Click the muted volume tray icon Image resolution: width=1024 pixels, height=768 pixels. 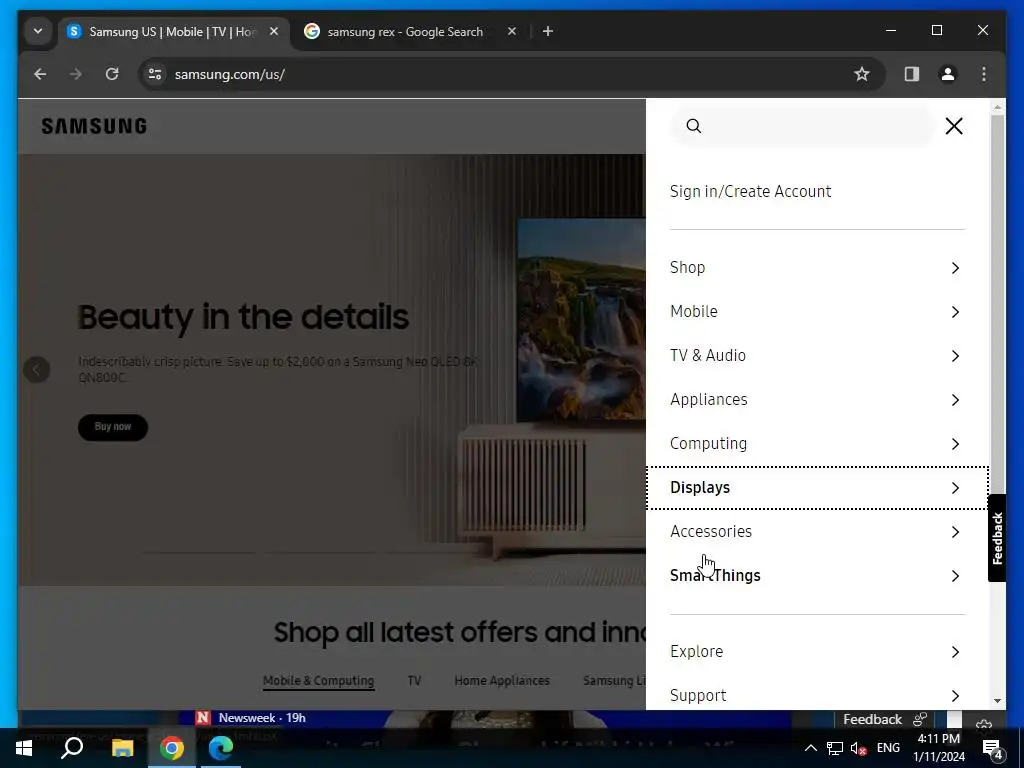click(x=858, y=748)
